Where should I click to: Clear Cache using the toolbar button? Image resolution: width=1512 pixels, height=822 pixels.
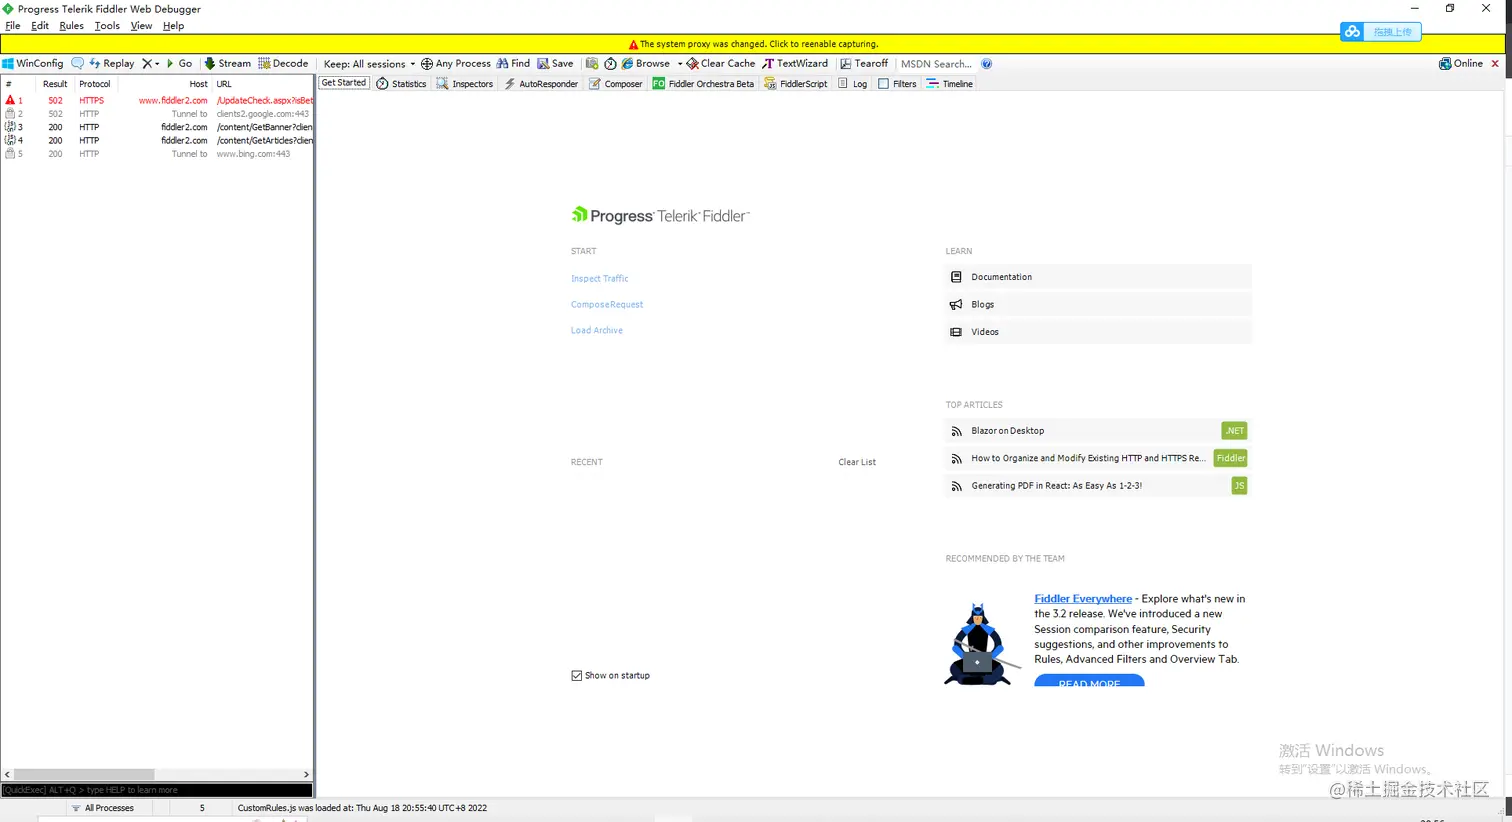[721, 64]
